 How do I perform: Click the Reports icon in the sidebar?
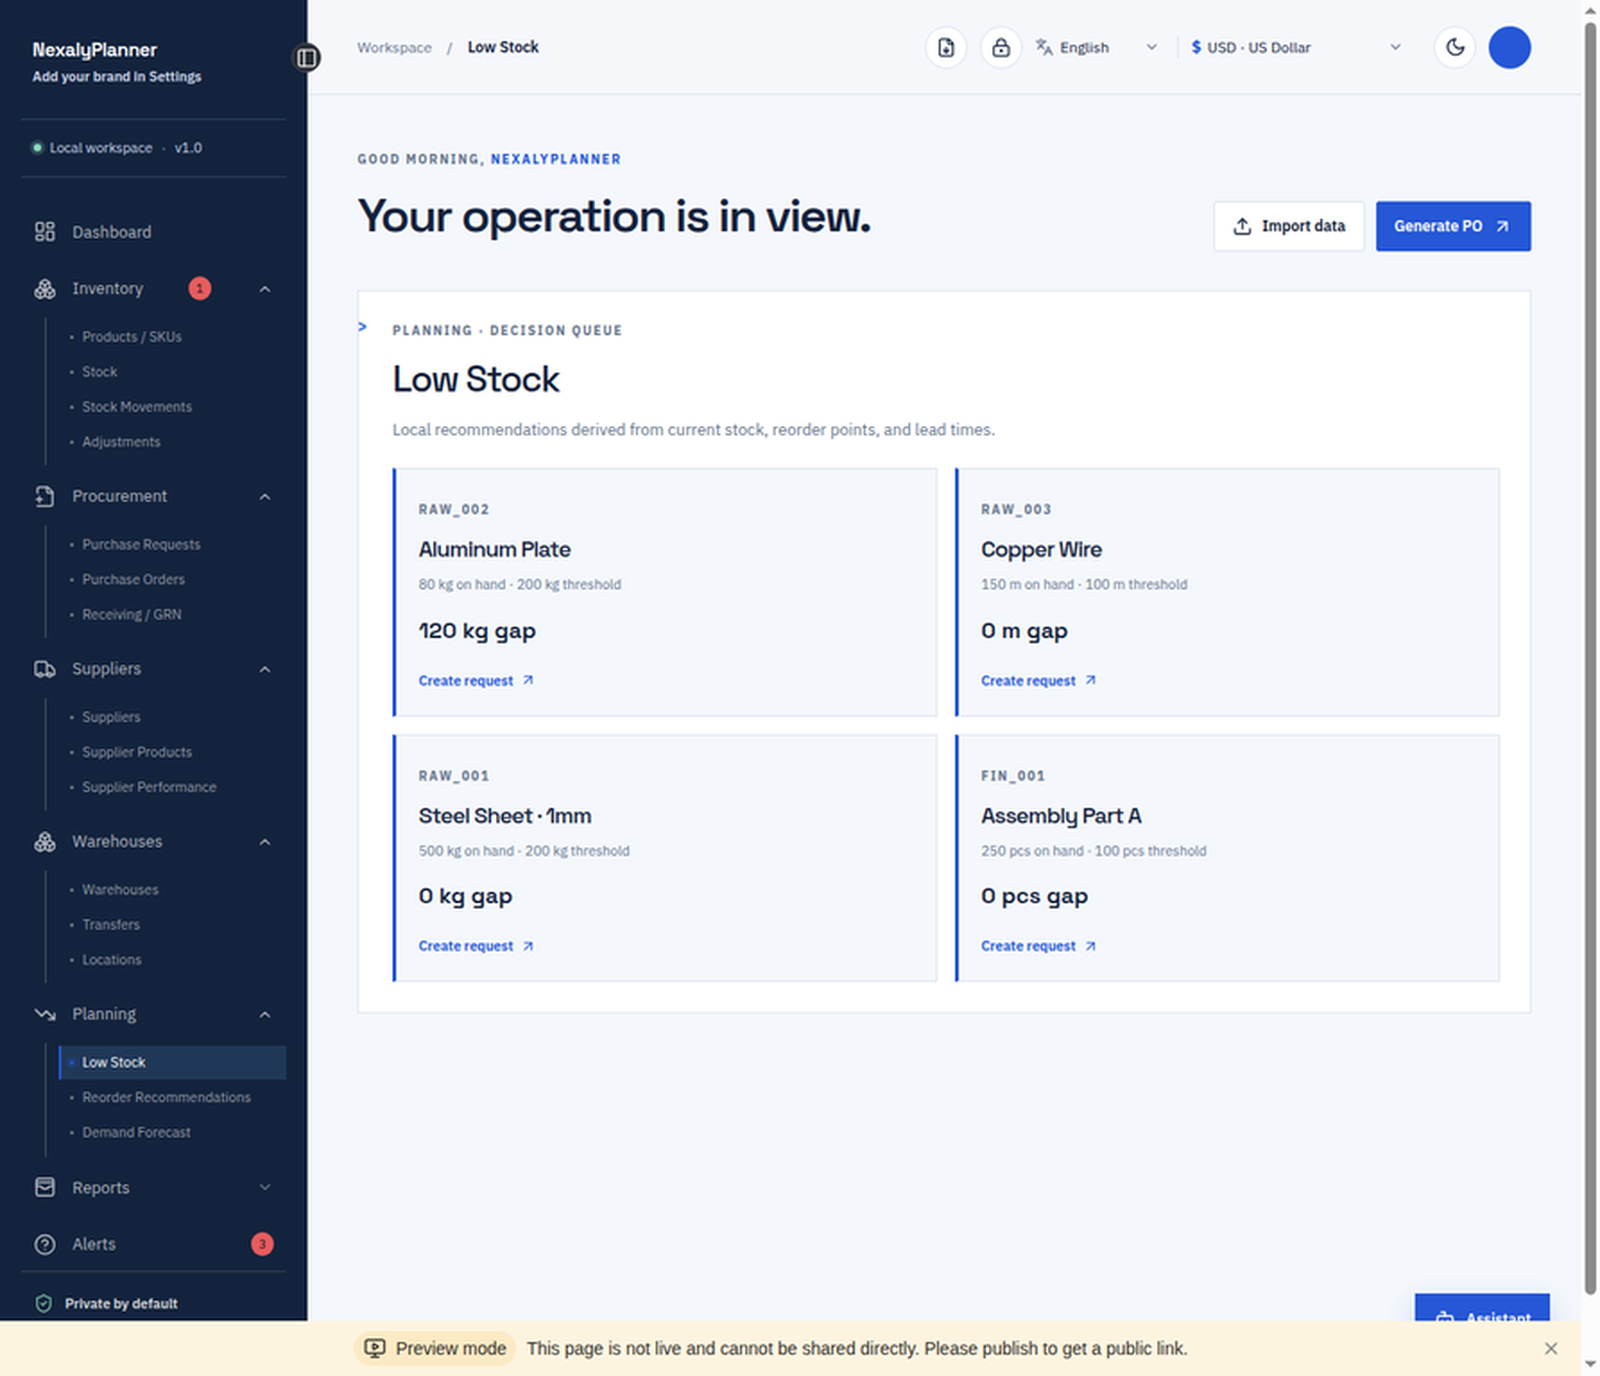tap(45, 1187)
